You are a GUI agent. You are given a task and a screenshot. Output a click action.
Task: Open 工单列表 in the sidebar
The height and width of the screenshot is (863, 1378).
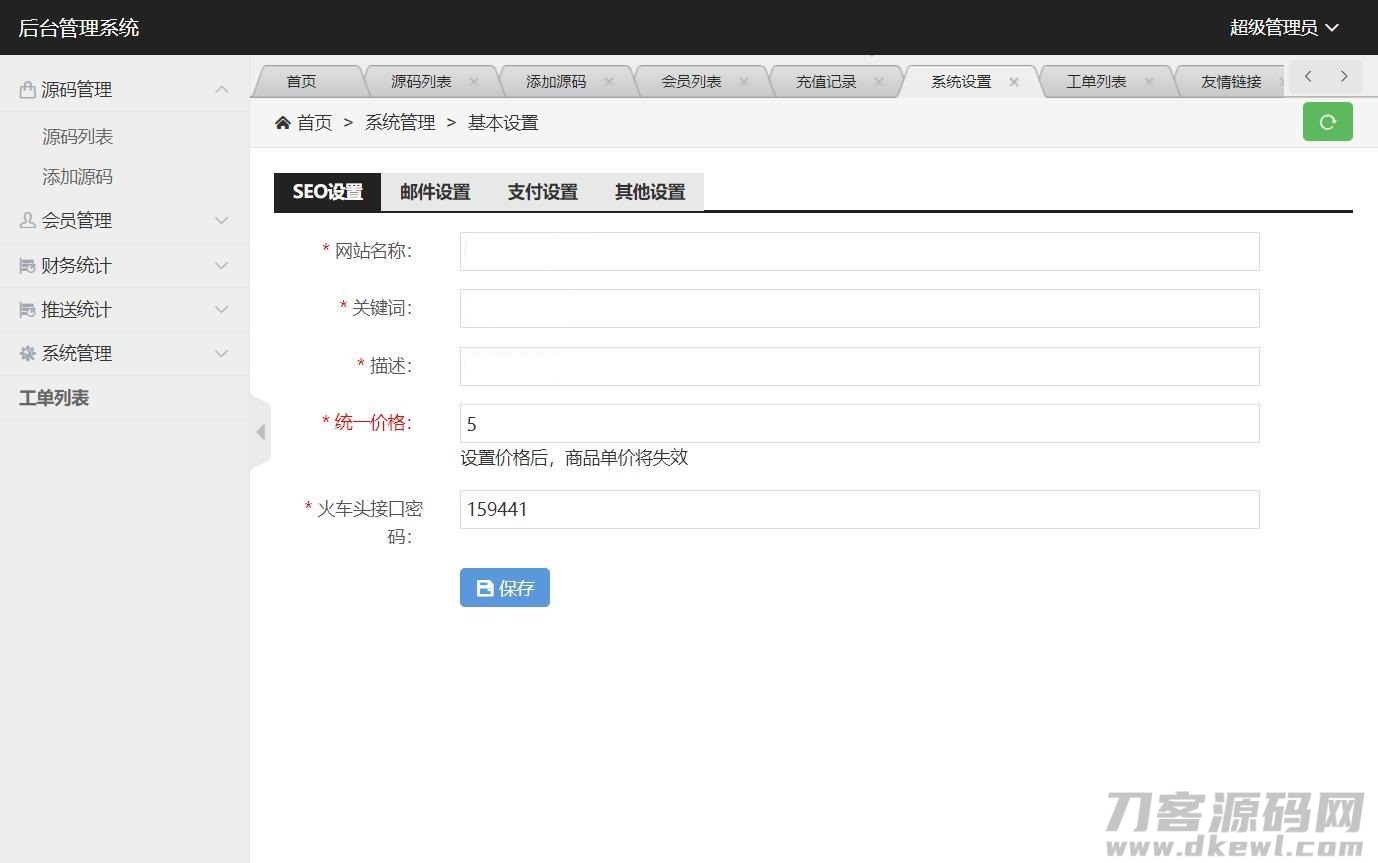click(x=54, y=398)
